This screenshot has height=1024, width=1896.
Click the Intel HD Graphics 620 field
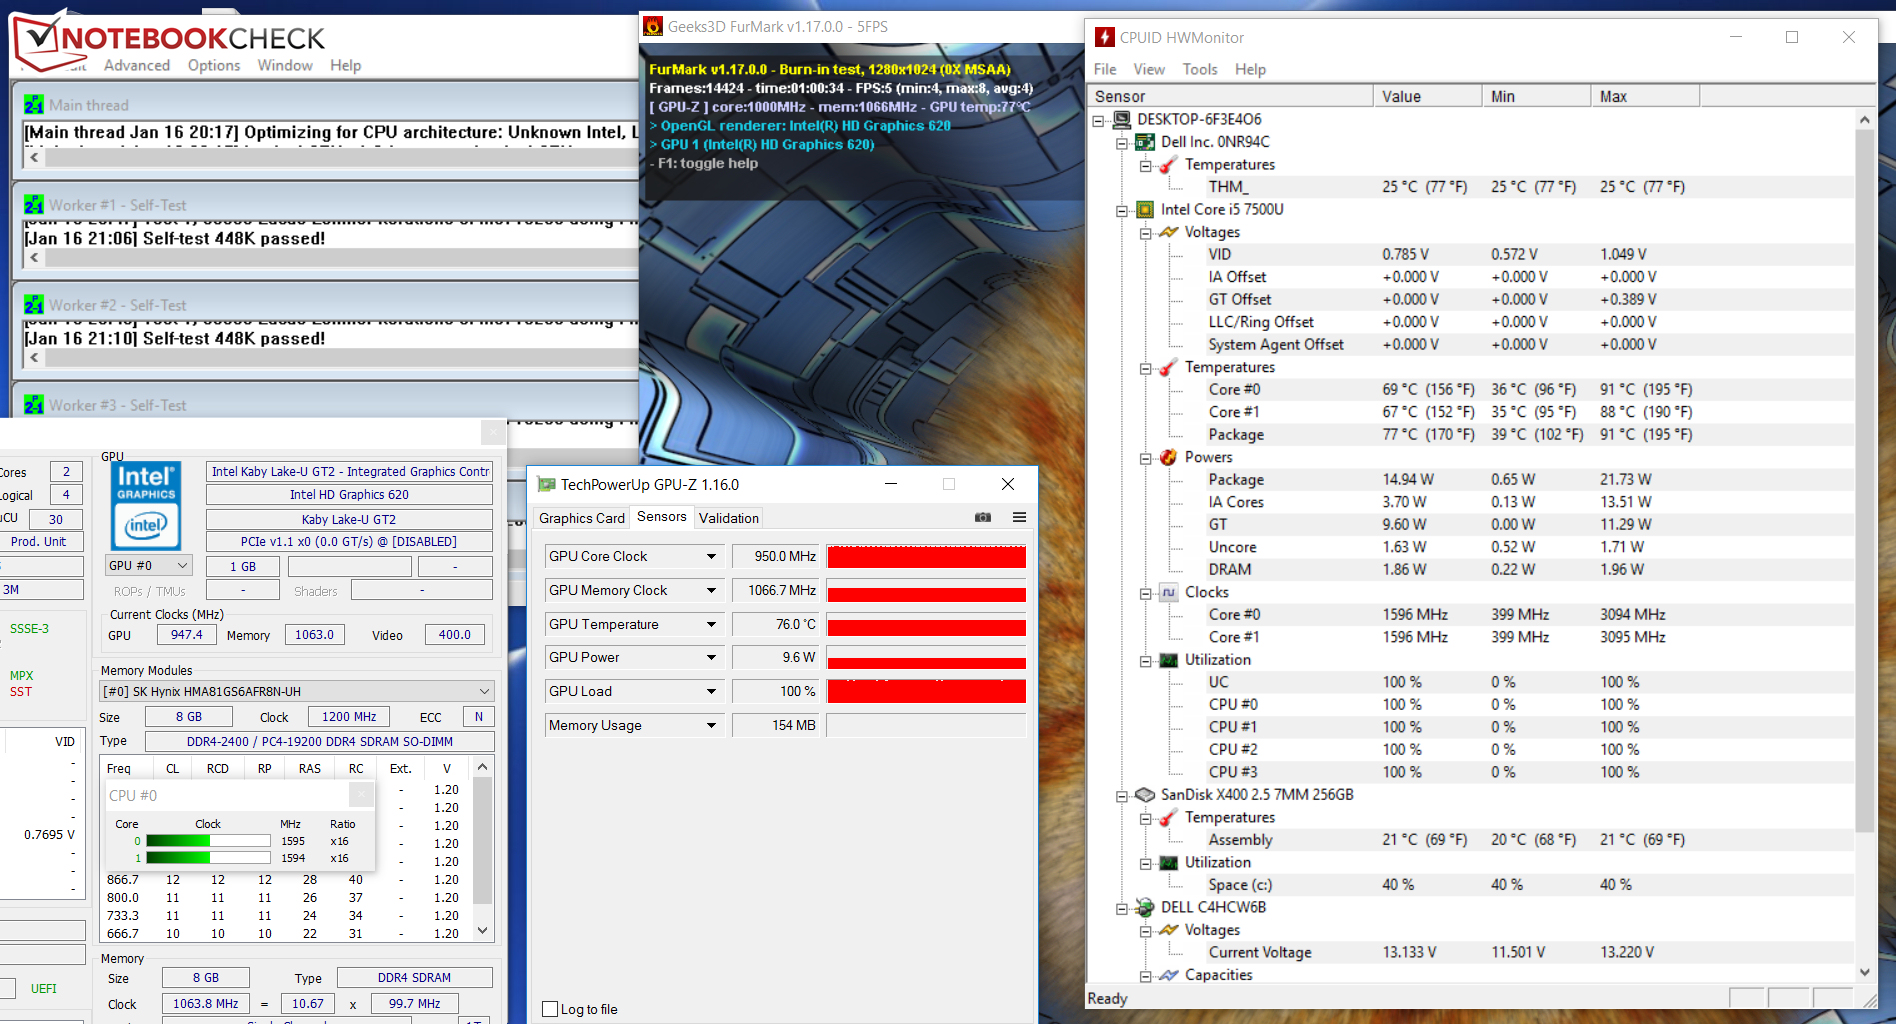point(349,494)
